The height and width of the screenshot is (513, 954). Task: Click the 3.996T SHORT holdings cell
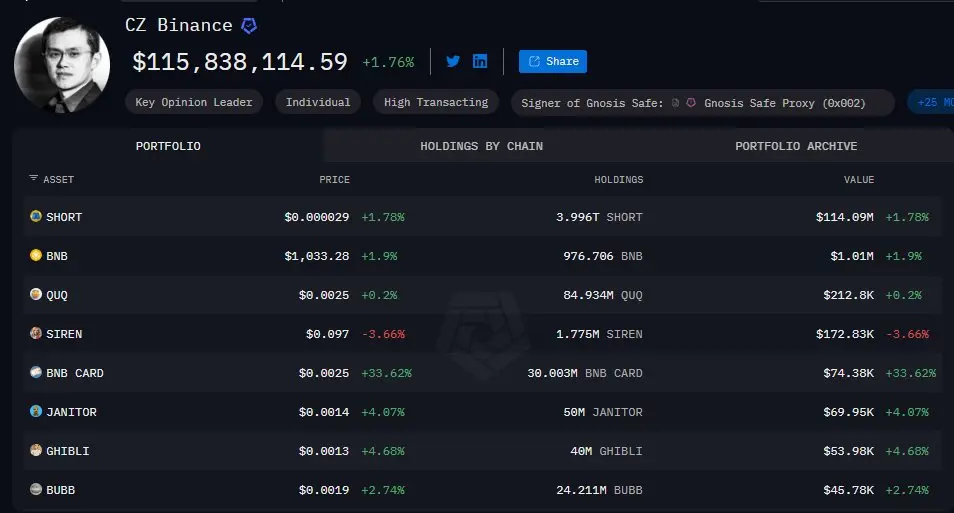(x=599, y=217)
